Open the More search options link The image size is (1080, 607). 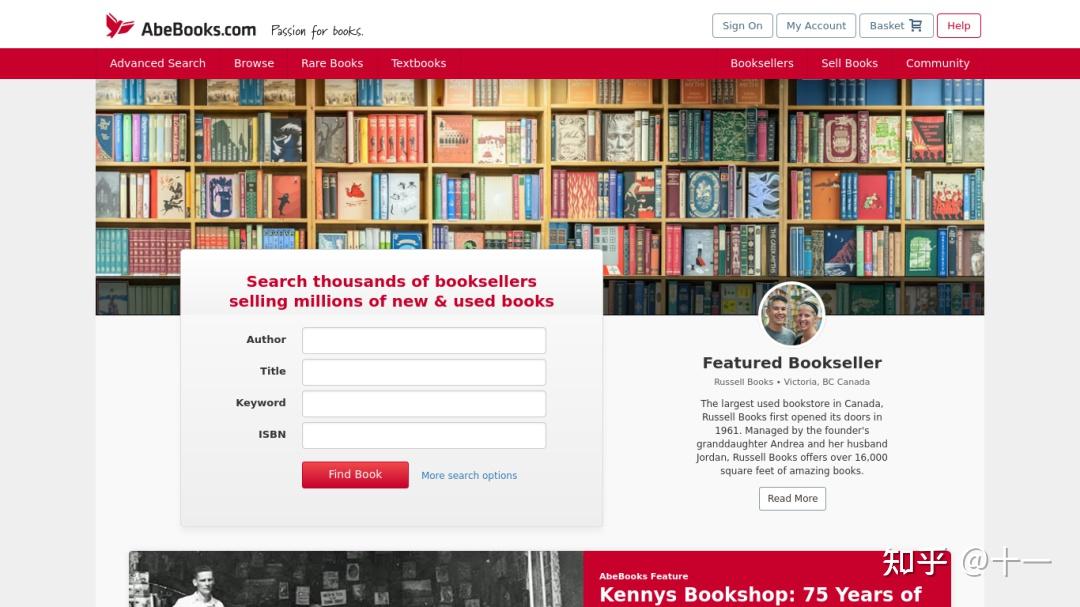pos(469,475)
